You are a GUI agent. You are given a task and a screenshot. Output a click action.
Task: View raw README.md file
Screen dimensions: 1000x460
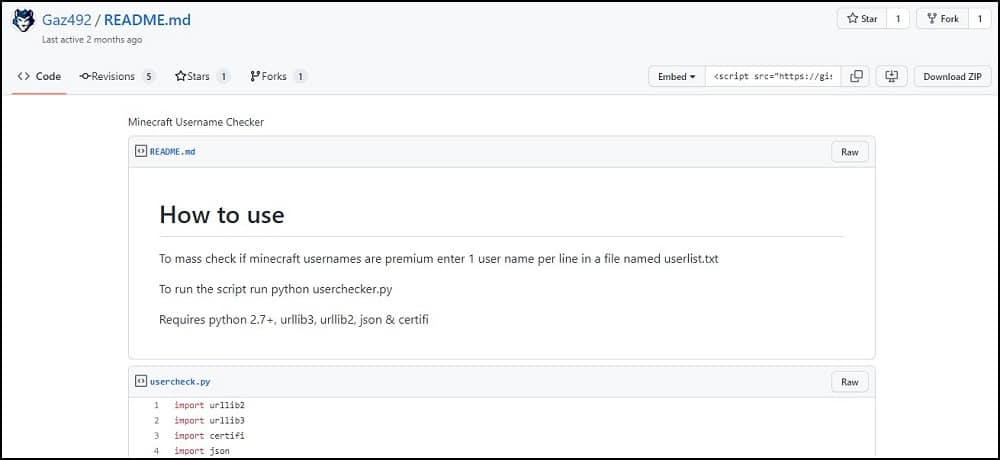pyautogui.click(x=849, y=152)
